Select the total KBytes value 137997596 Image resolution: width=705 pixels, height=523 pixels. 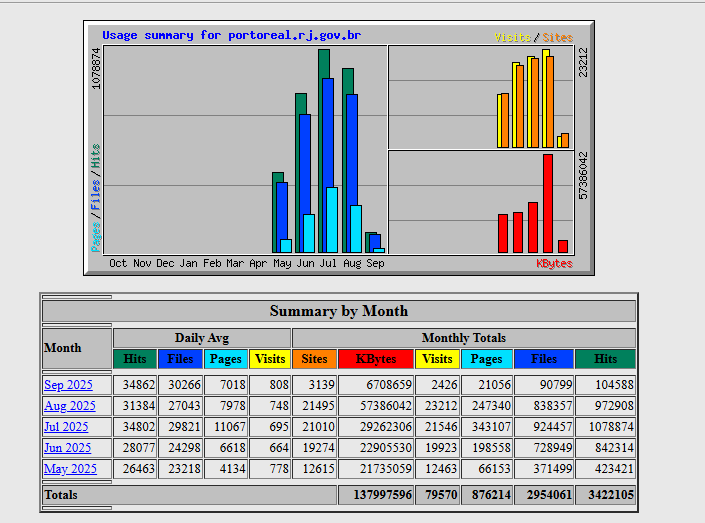[x=376, y=495]
